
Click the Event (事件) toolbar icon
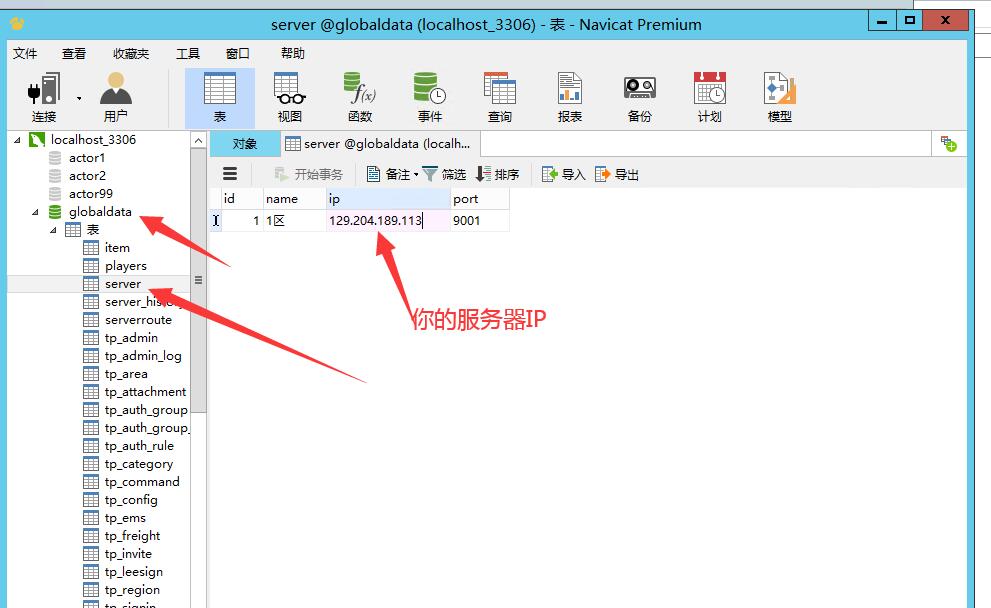[430, 98]
